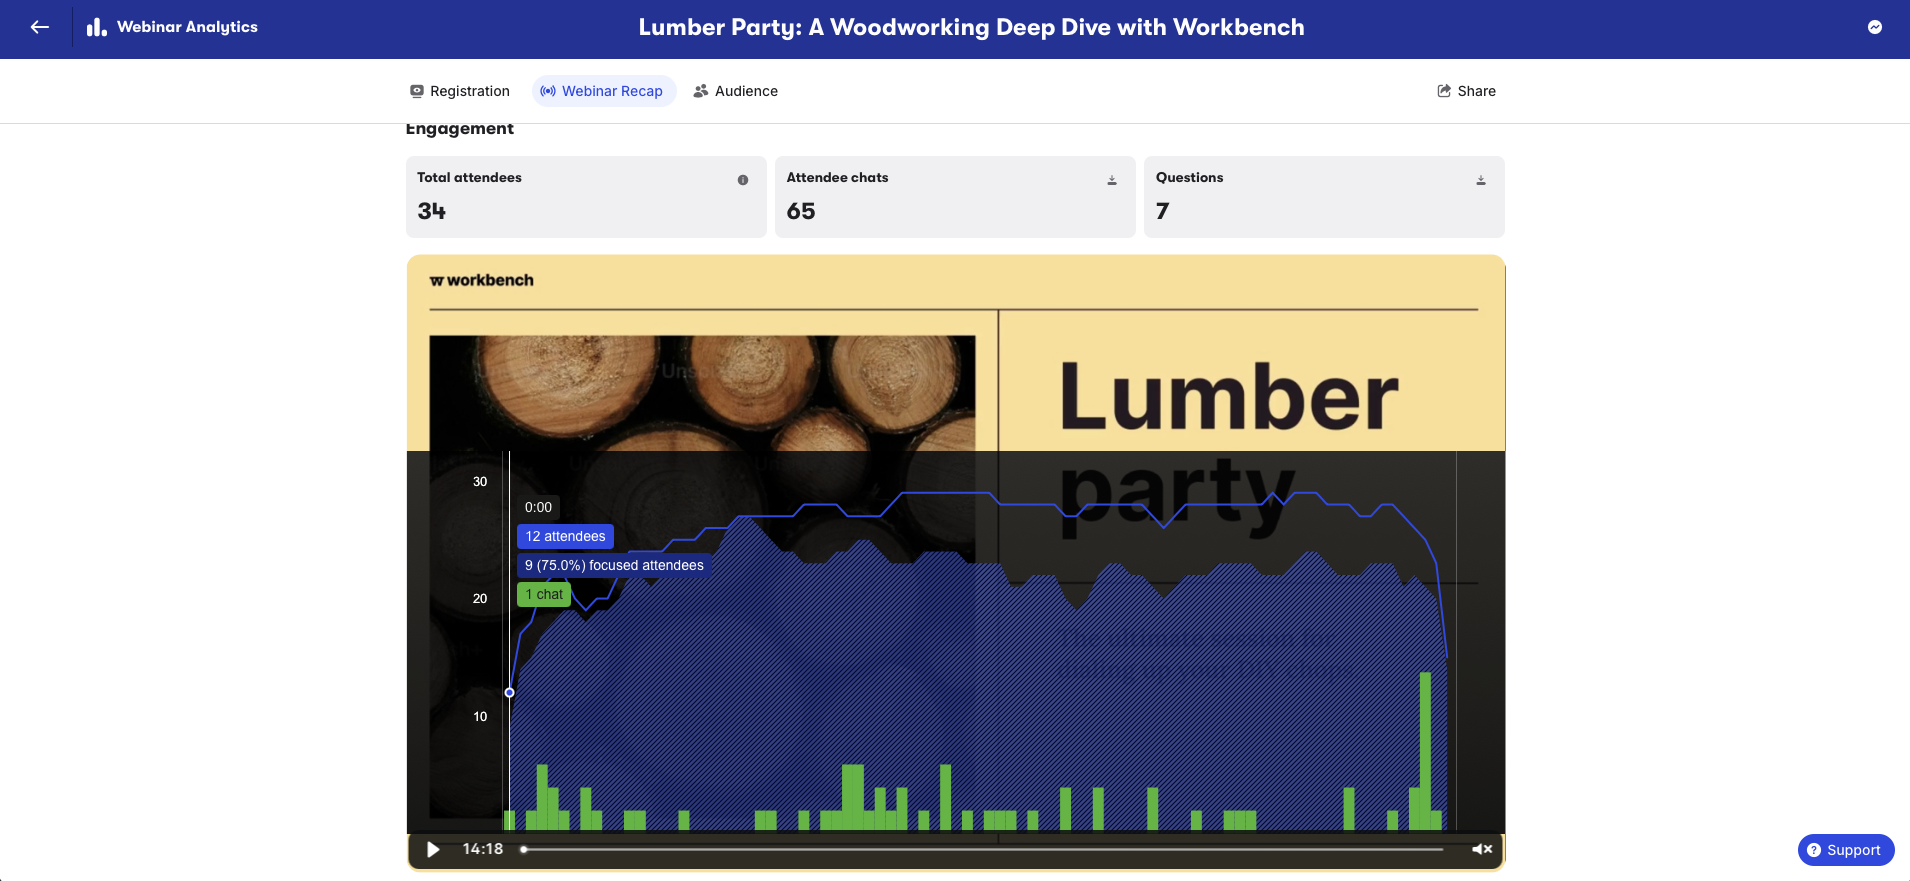Click the 12 attendees tooltip label
Image resolution: width=1910 pixels, height=881 pixels.
pos(565,536)
